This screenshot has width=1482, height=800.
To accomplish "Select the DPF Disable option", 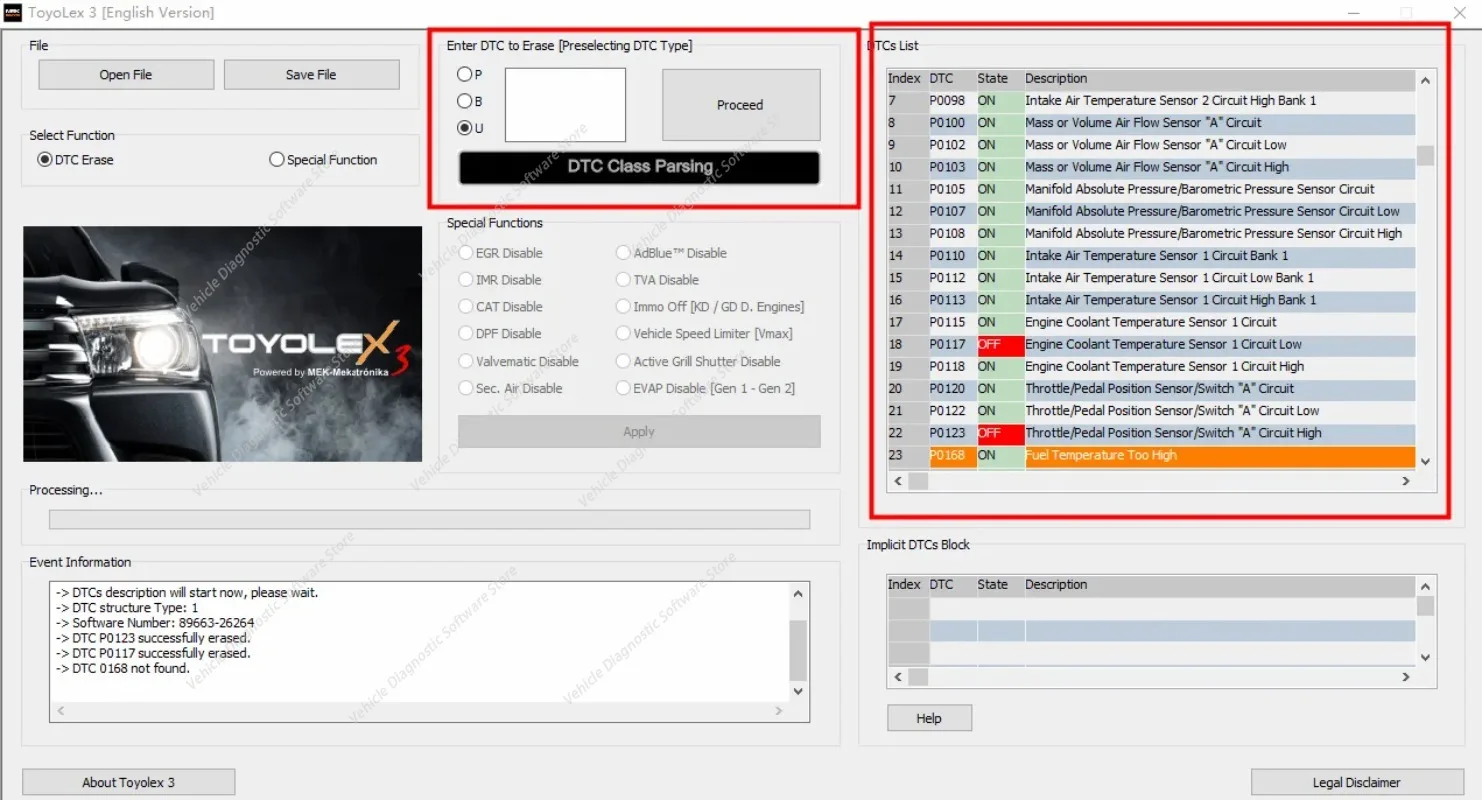I will (x=500, y=334).
